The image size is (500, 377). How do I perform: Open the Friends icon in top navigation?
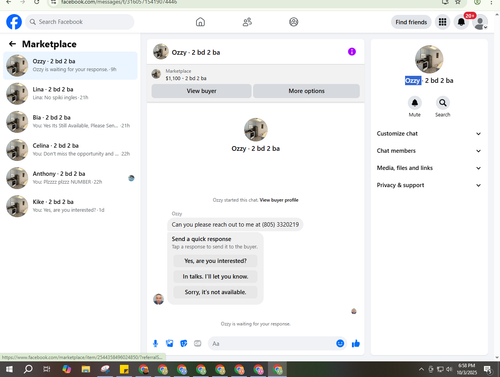(x=247, y=22)
